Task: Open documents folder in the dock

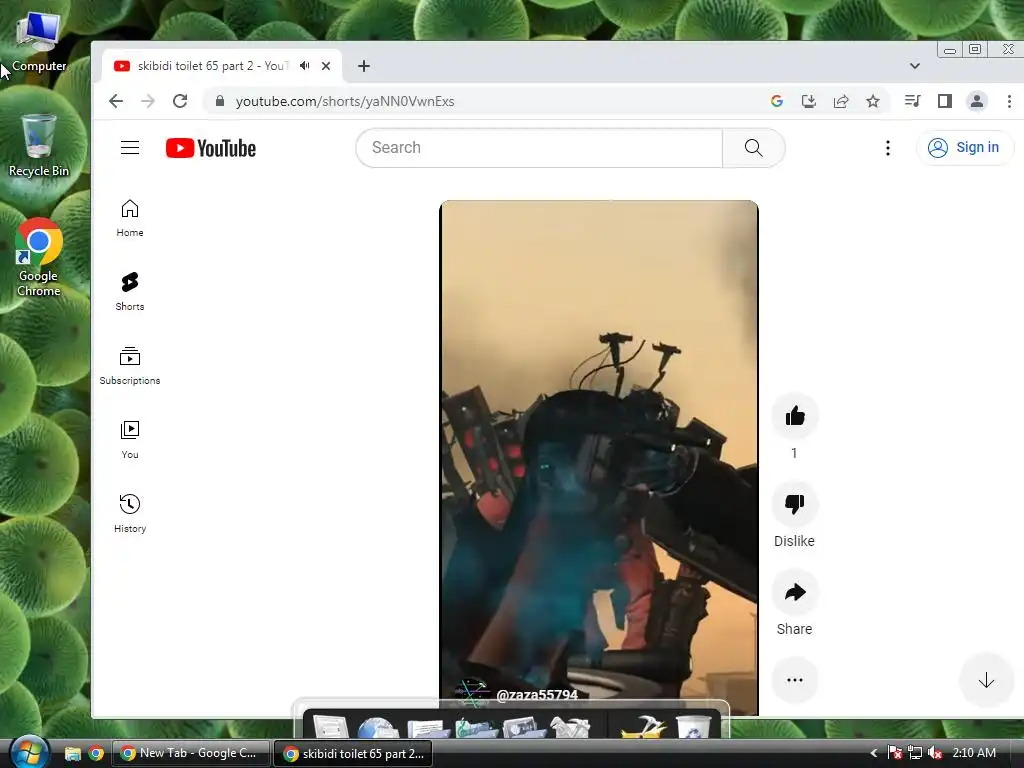Action: pyautogui.click(x=428, y=728)
